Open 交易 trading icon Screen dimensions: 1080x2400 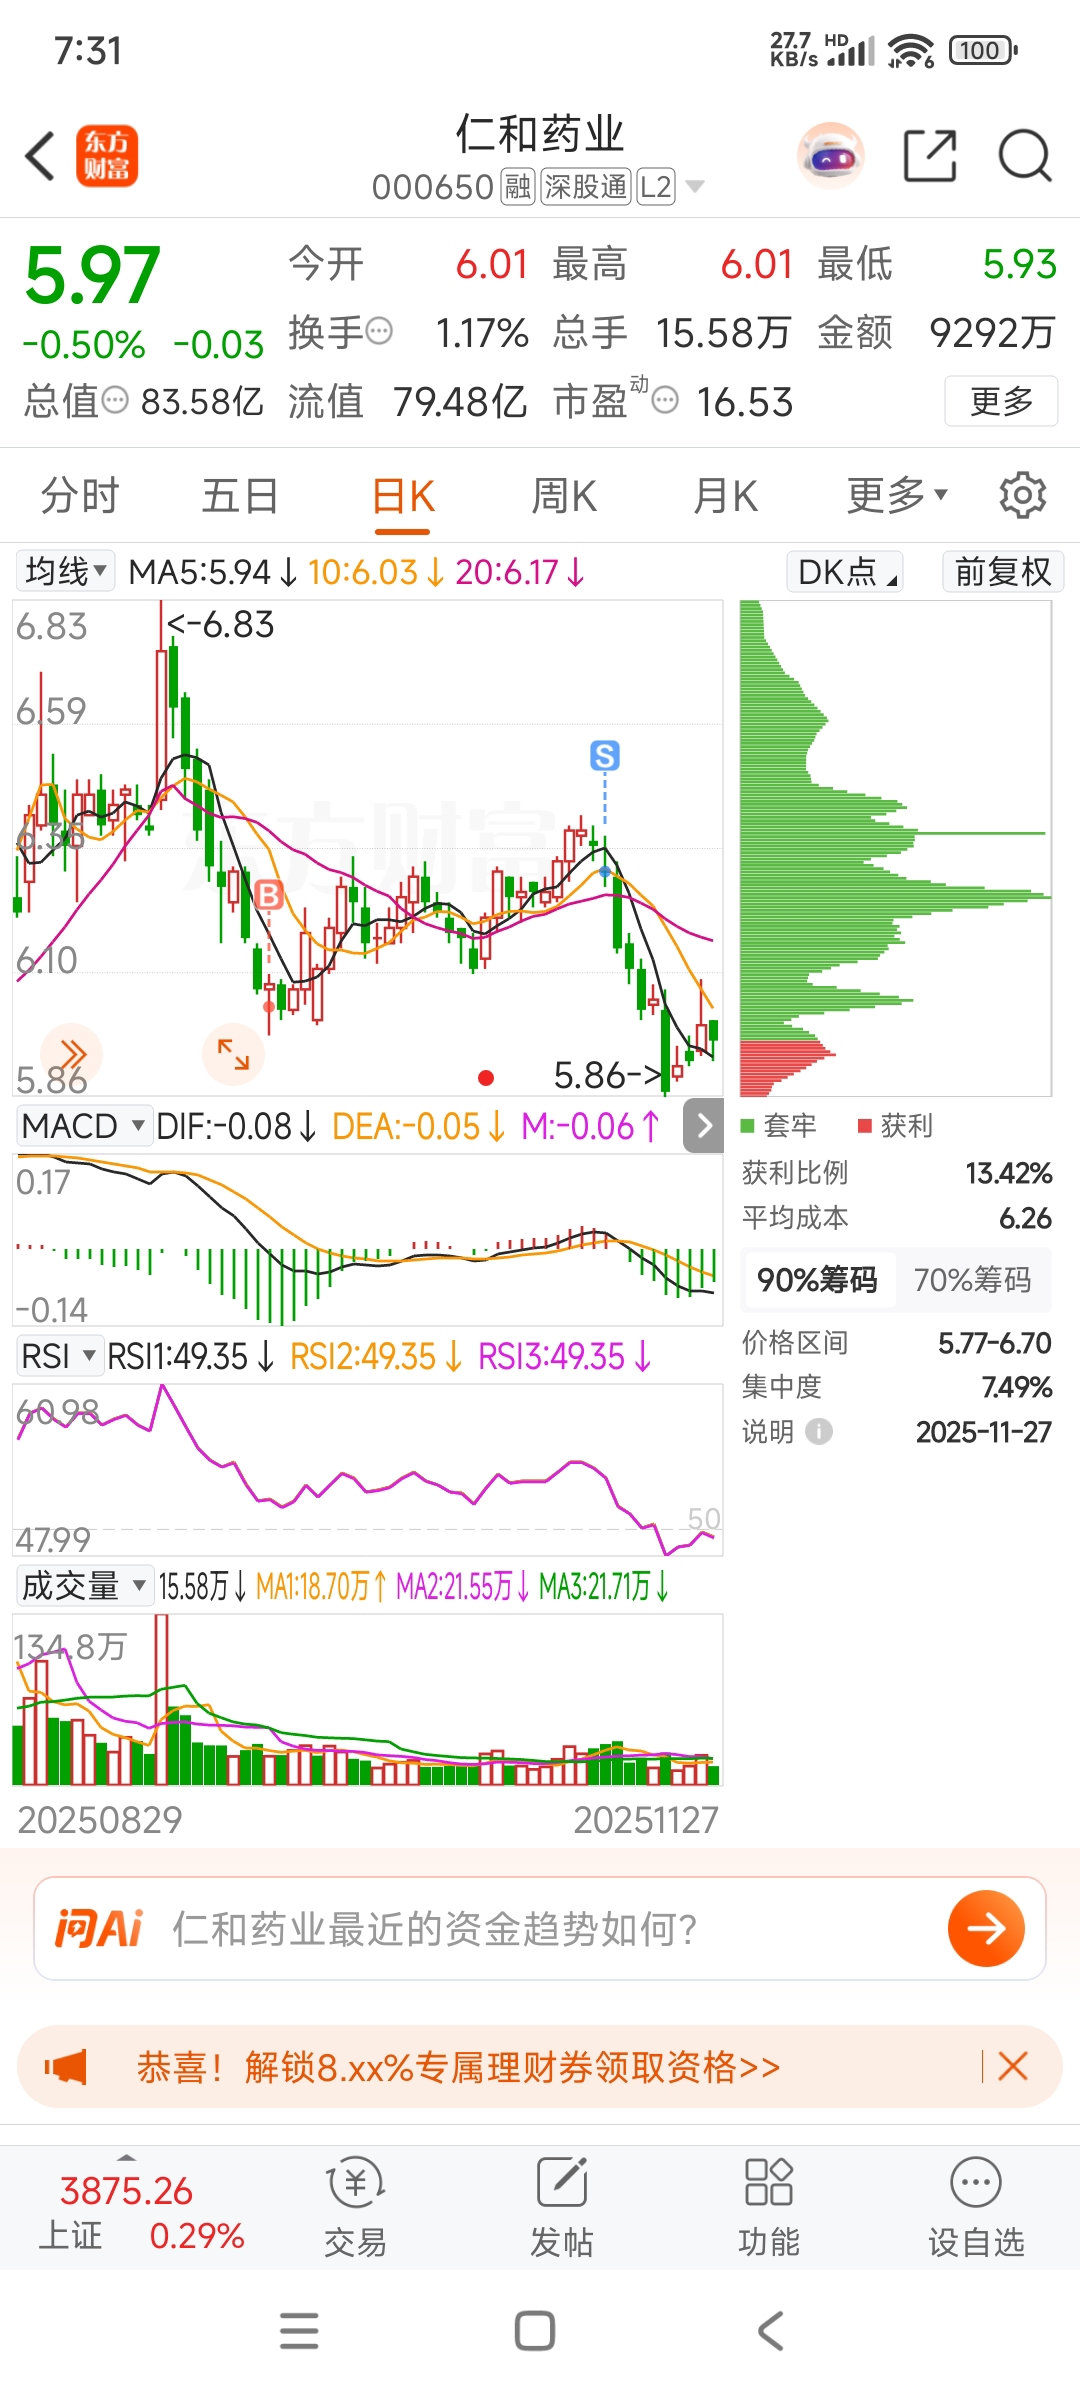355,2208
